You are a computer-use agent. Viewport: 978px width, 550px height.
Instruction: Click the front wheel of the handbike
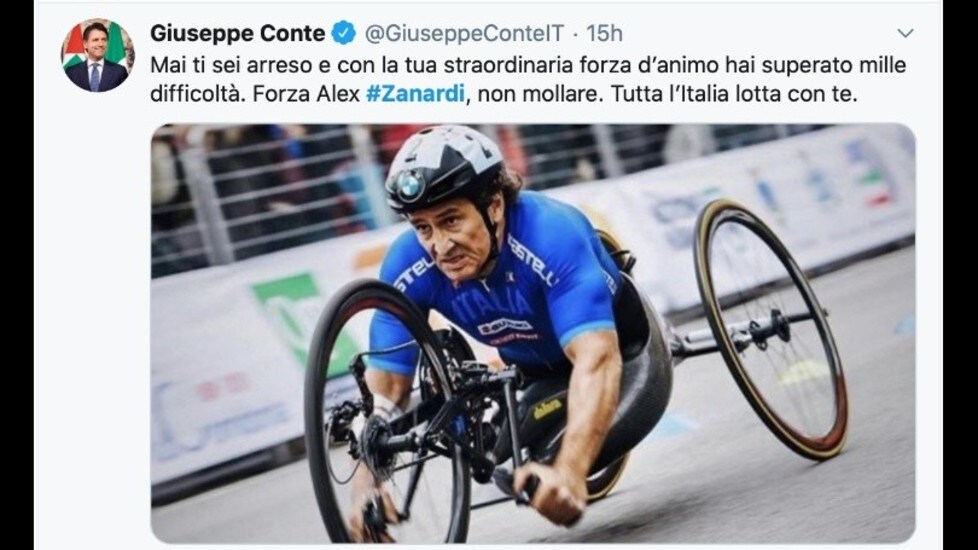click(385, 412)
